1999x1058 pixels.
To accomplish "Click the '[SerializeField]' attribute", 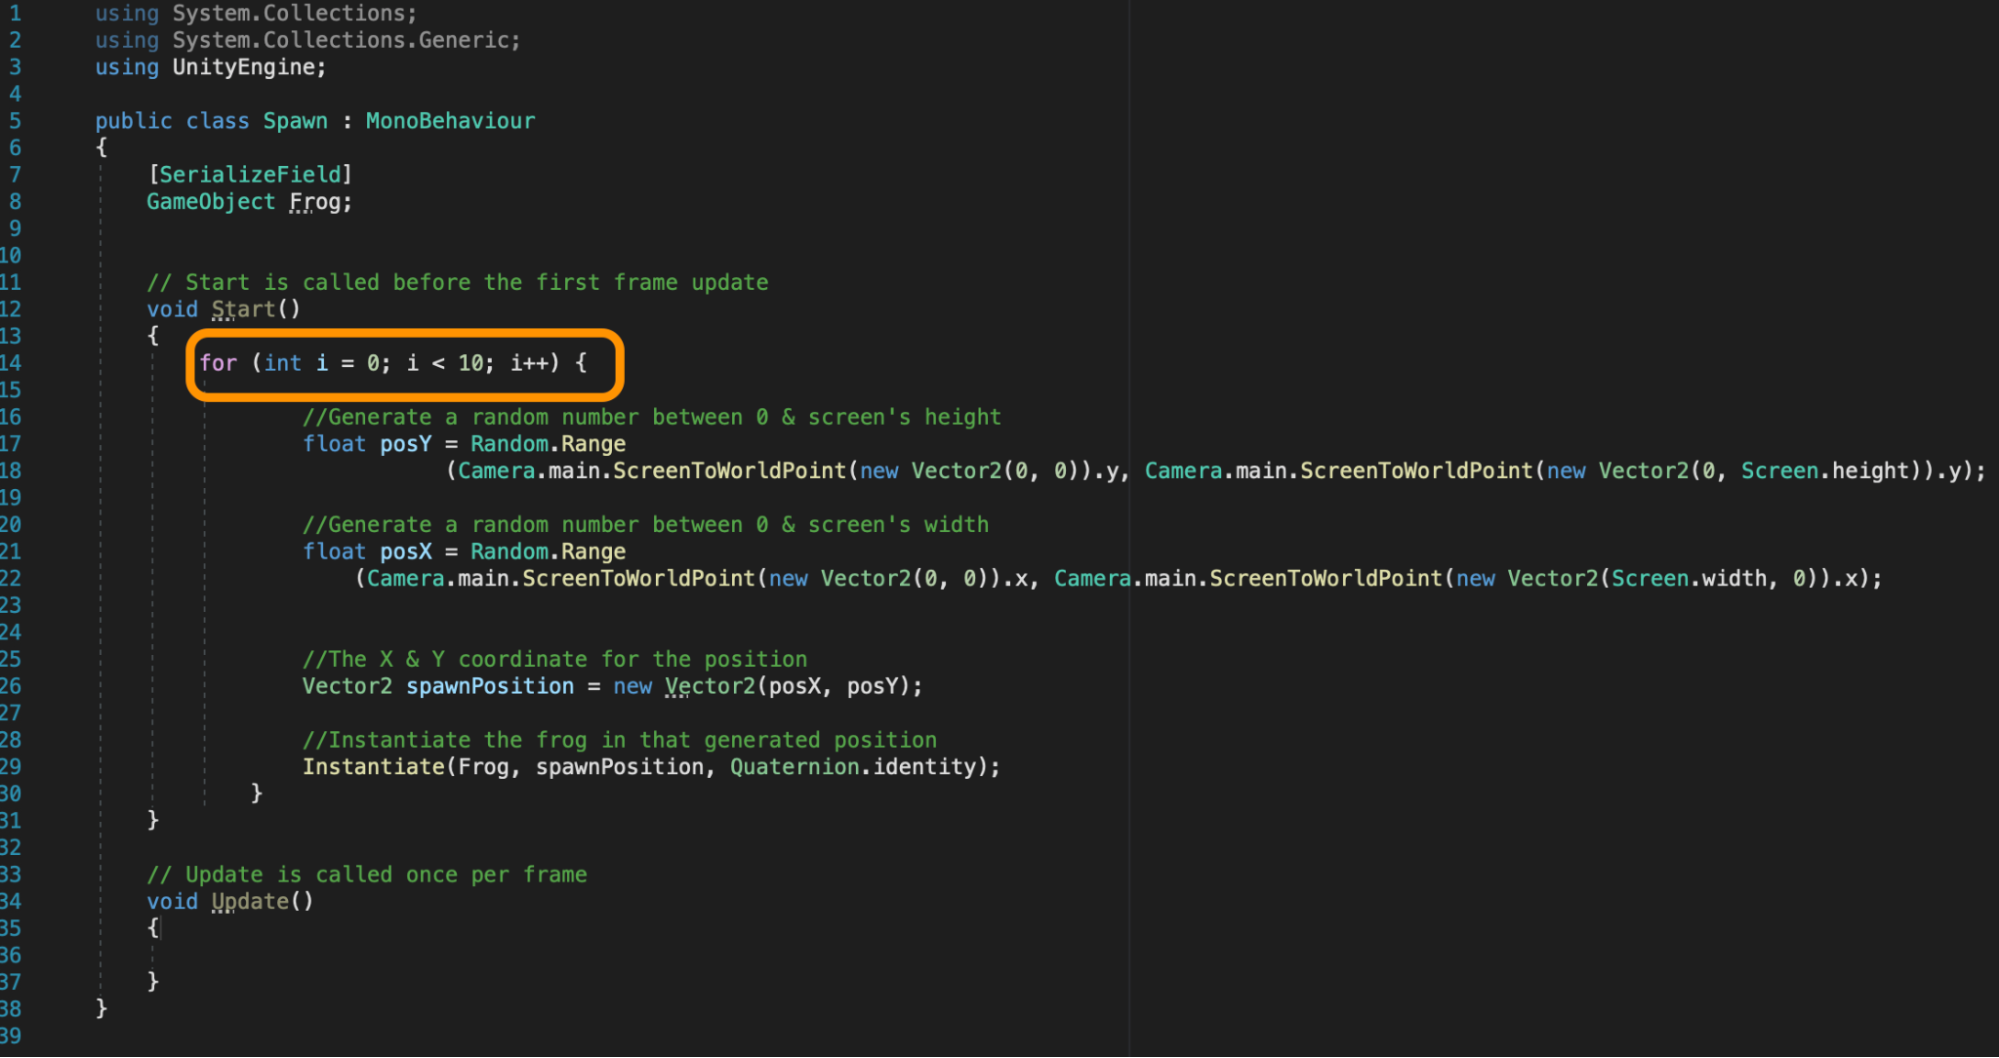I will point(250,175).
